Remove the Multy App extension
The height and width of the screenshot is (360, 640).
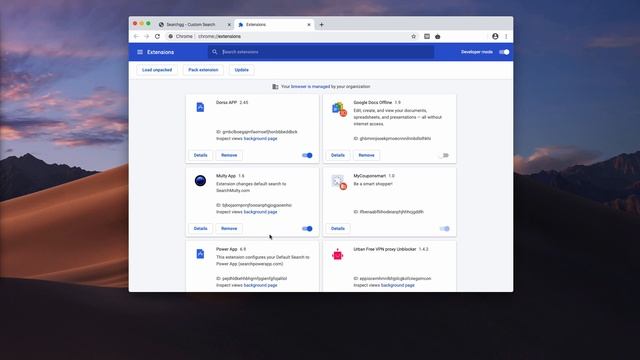(x=229, y=229)
